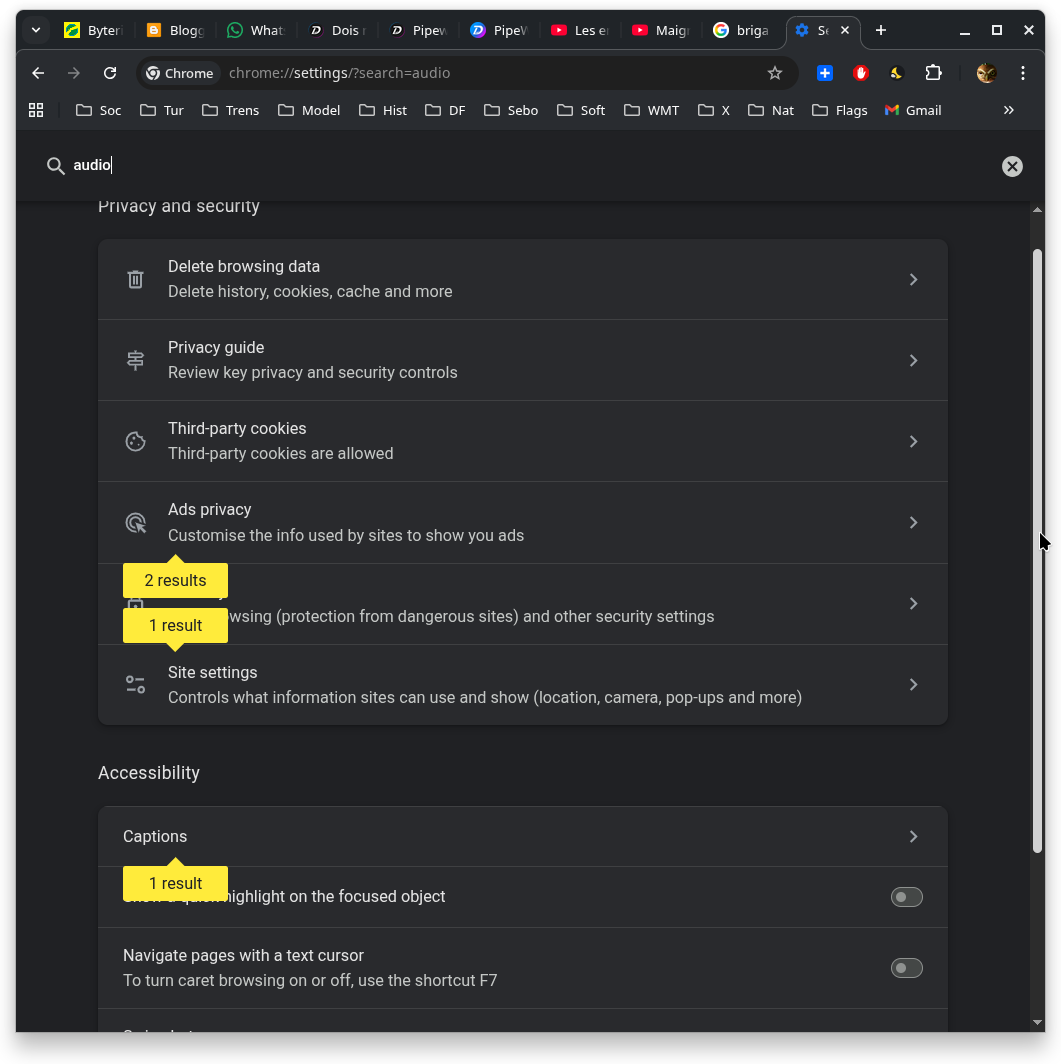Click the profile avatar icon
The width and height of the screenshot is (1061, 1064).
[986, 73]
